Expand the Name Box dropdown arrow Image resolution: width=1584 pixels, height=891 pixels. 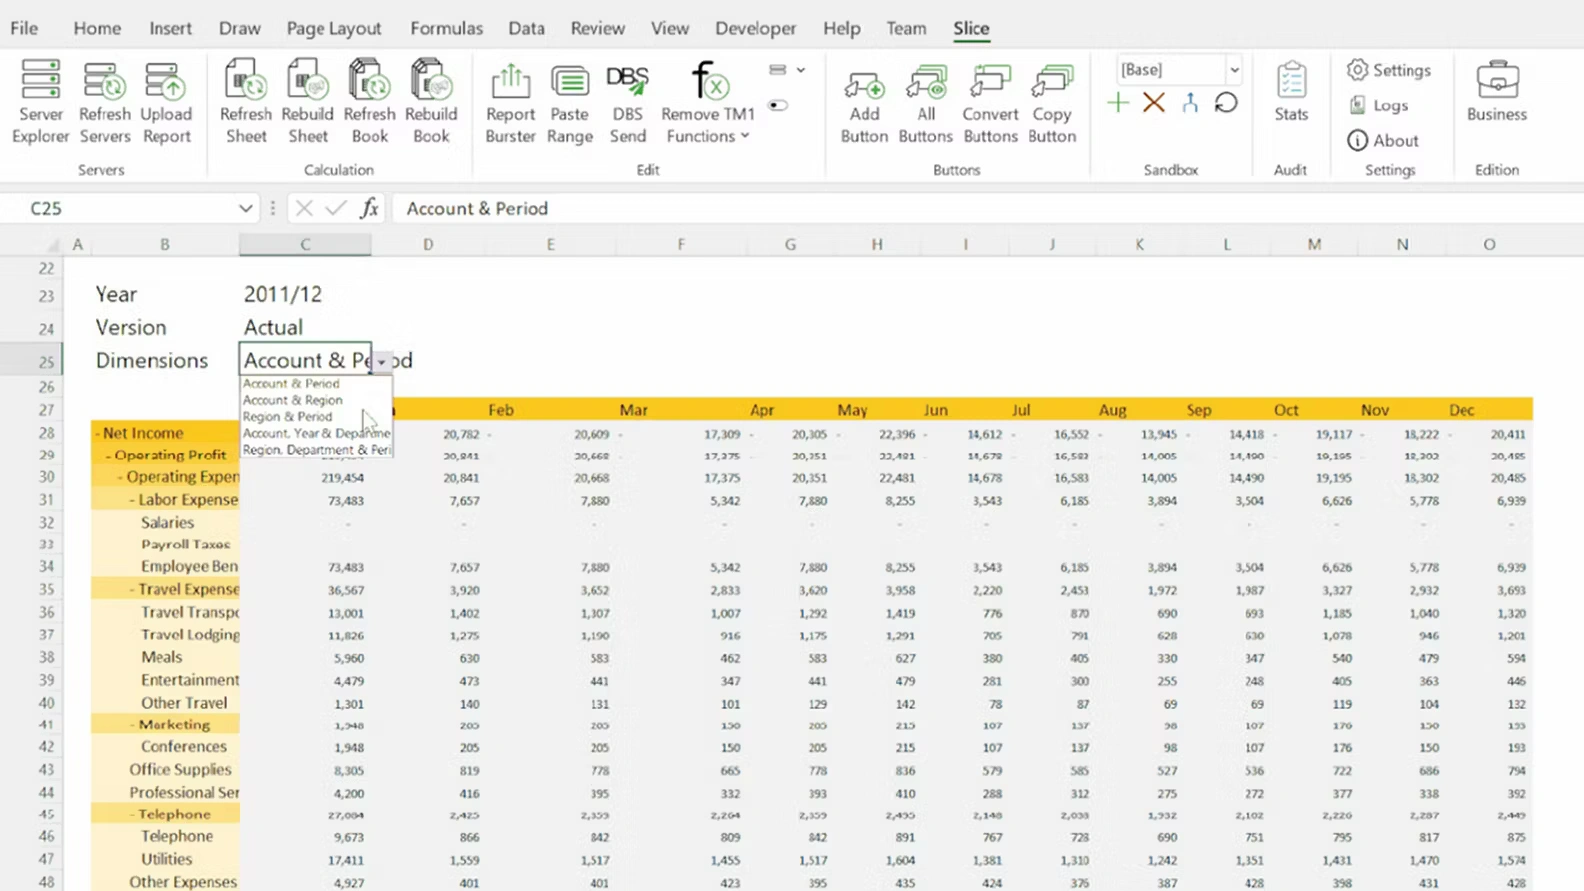[x=245, y=208]
